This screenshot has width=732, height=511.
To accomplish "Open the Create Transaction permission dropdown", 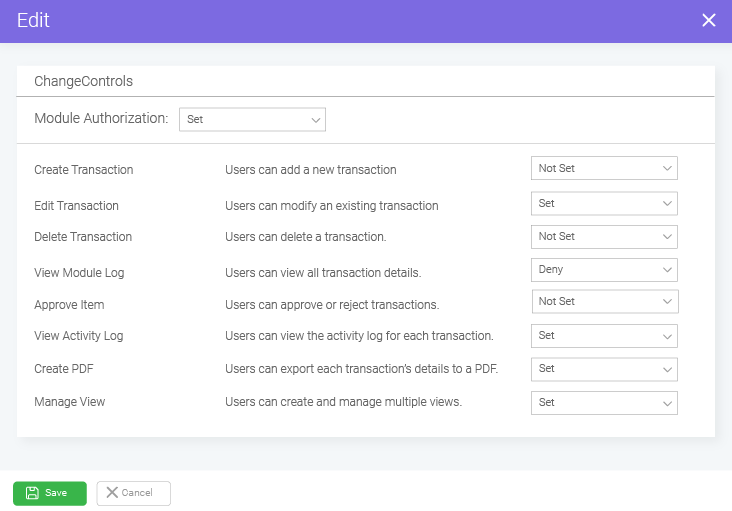I will tap(604, 168).
